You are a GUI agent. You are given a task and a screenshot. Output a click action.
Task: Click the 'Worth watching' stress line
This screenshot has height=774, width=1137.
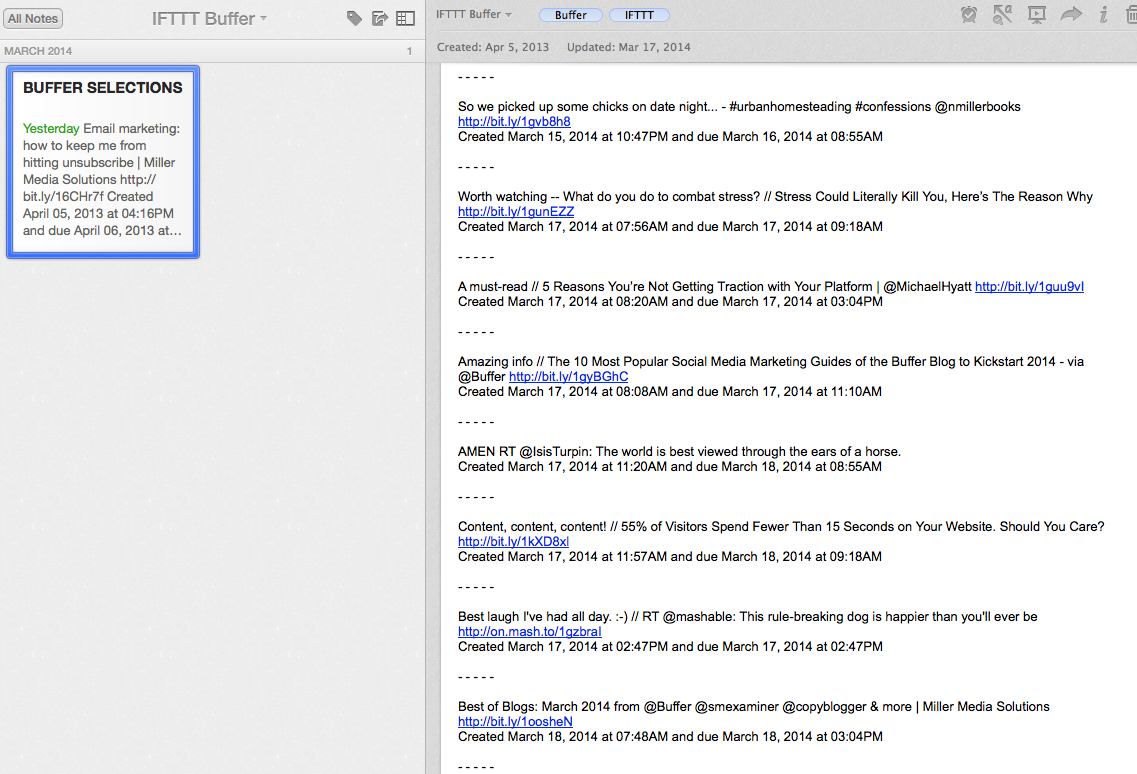click(775, 197)
